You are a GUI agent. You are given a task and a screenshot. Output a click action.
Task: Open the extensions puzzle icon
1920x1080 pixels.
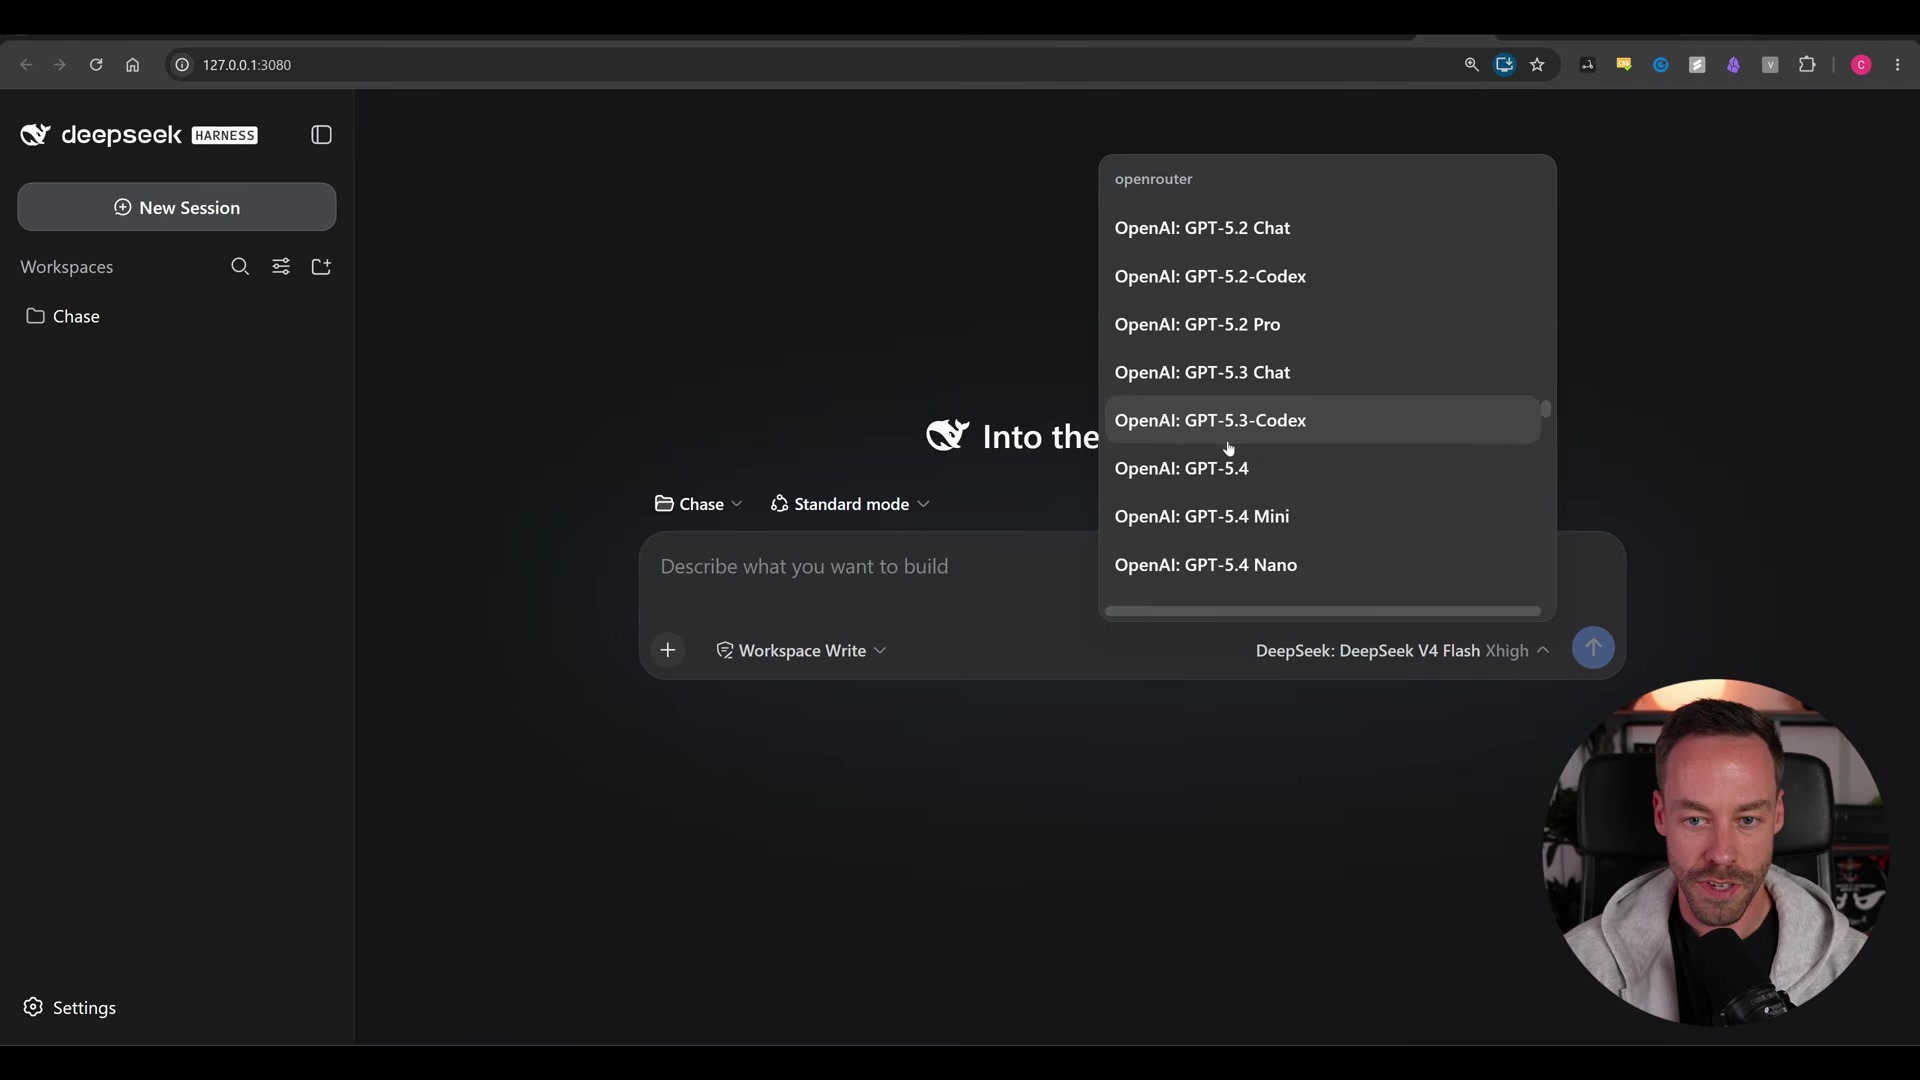pyautogui.click(x=1807, y=65)
